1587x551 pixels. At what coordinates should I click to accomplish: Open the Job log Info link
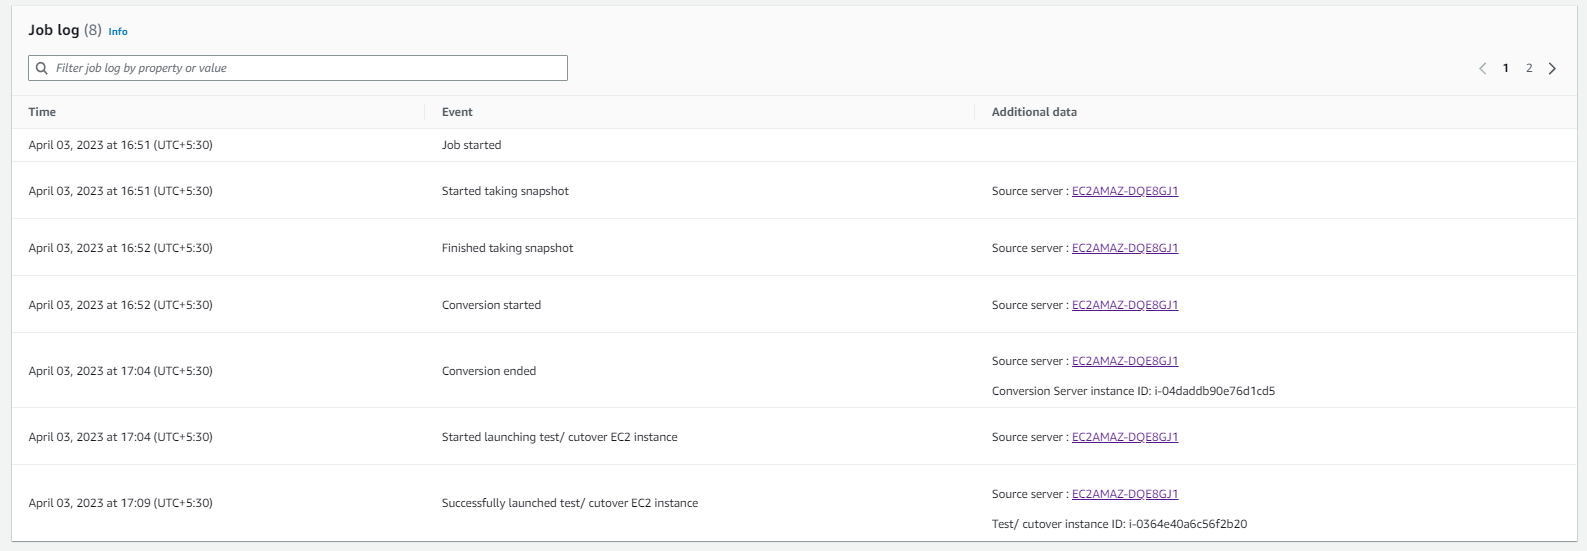pos(118,32)
